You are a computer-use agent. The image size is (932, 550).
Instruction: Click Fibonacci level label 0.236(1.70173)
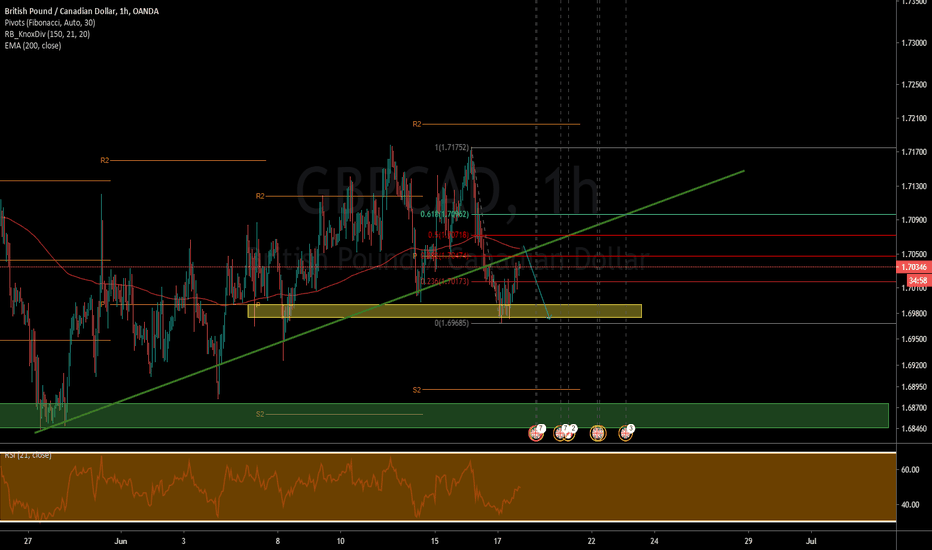[x=445, y=281]
